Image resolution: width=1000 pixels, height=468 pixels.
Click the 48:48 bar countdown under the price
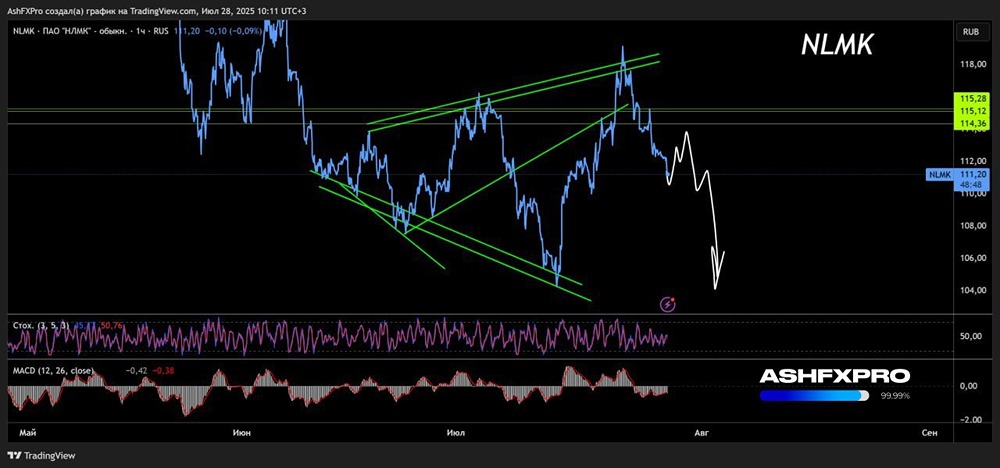pos(973,184)
